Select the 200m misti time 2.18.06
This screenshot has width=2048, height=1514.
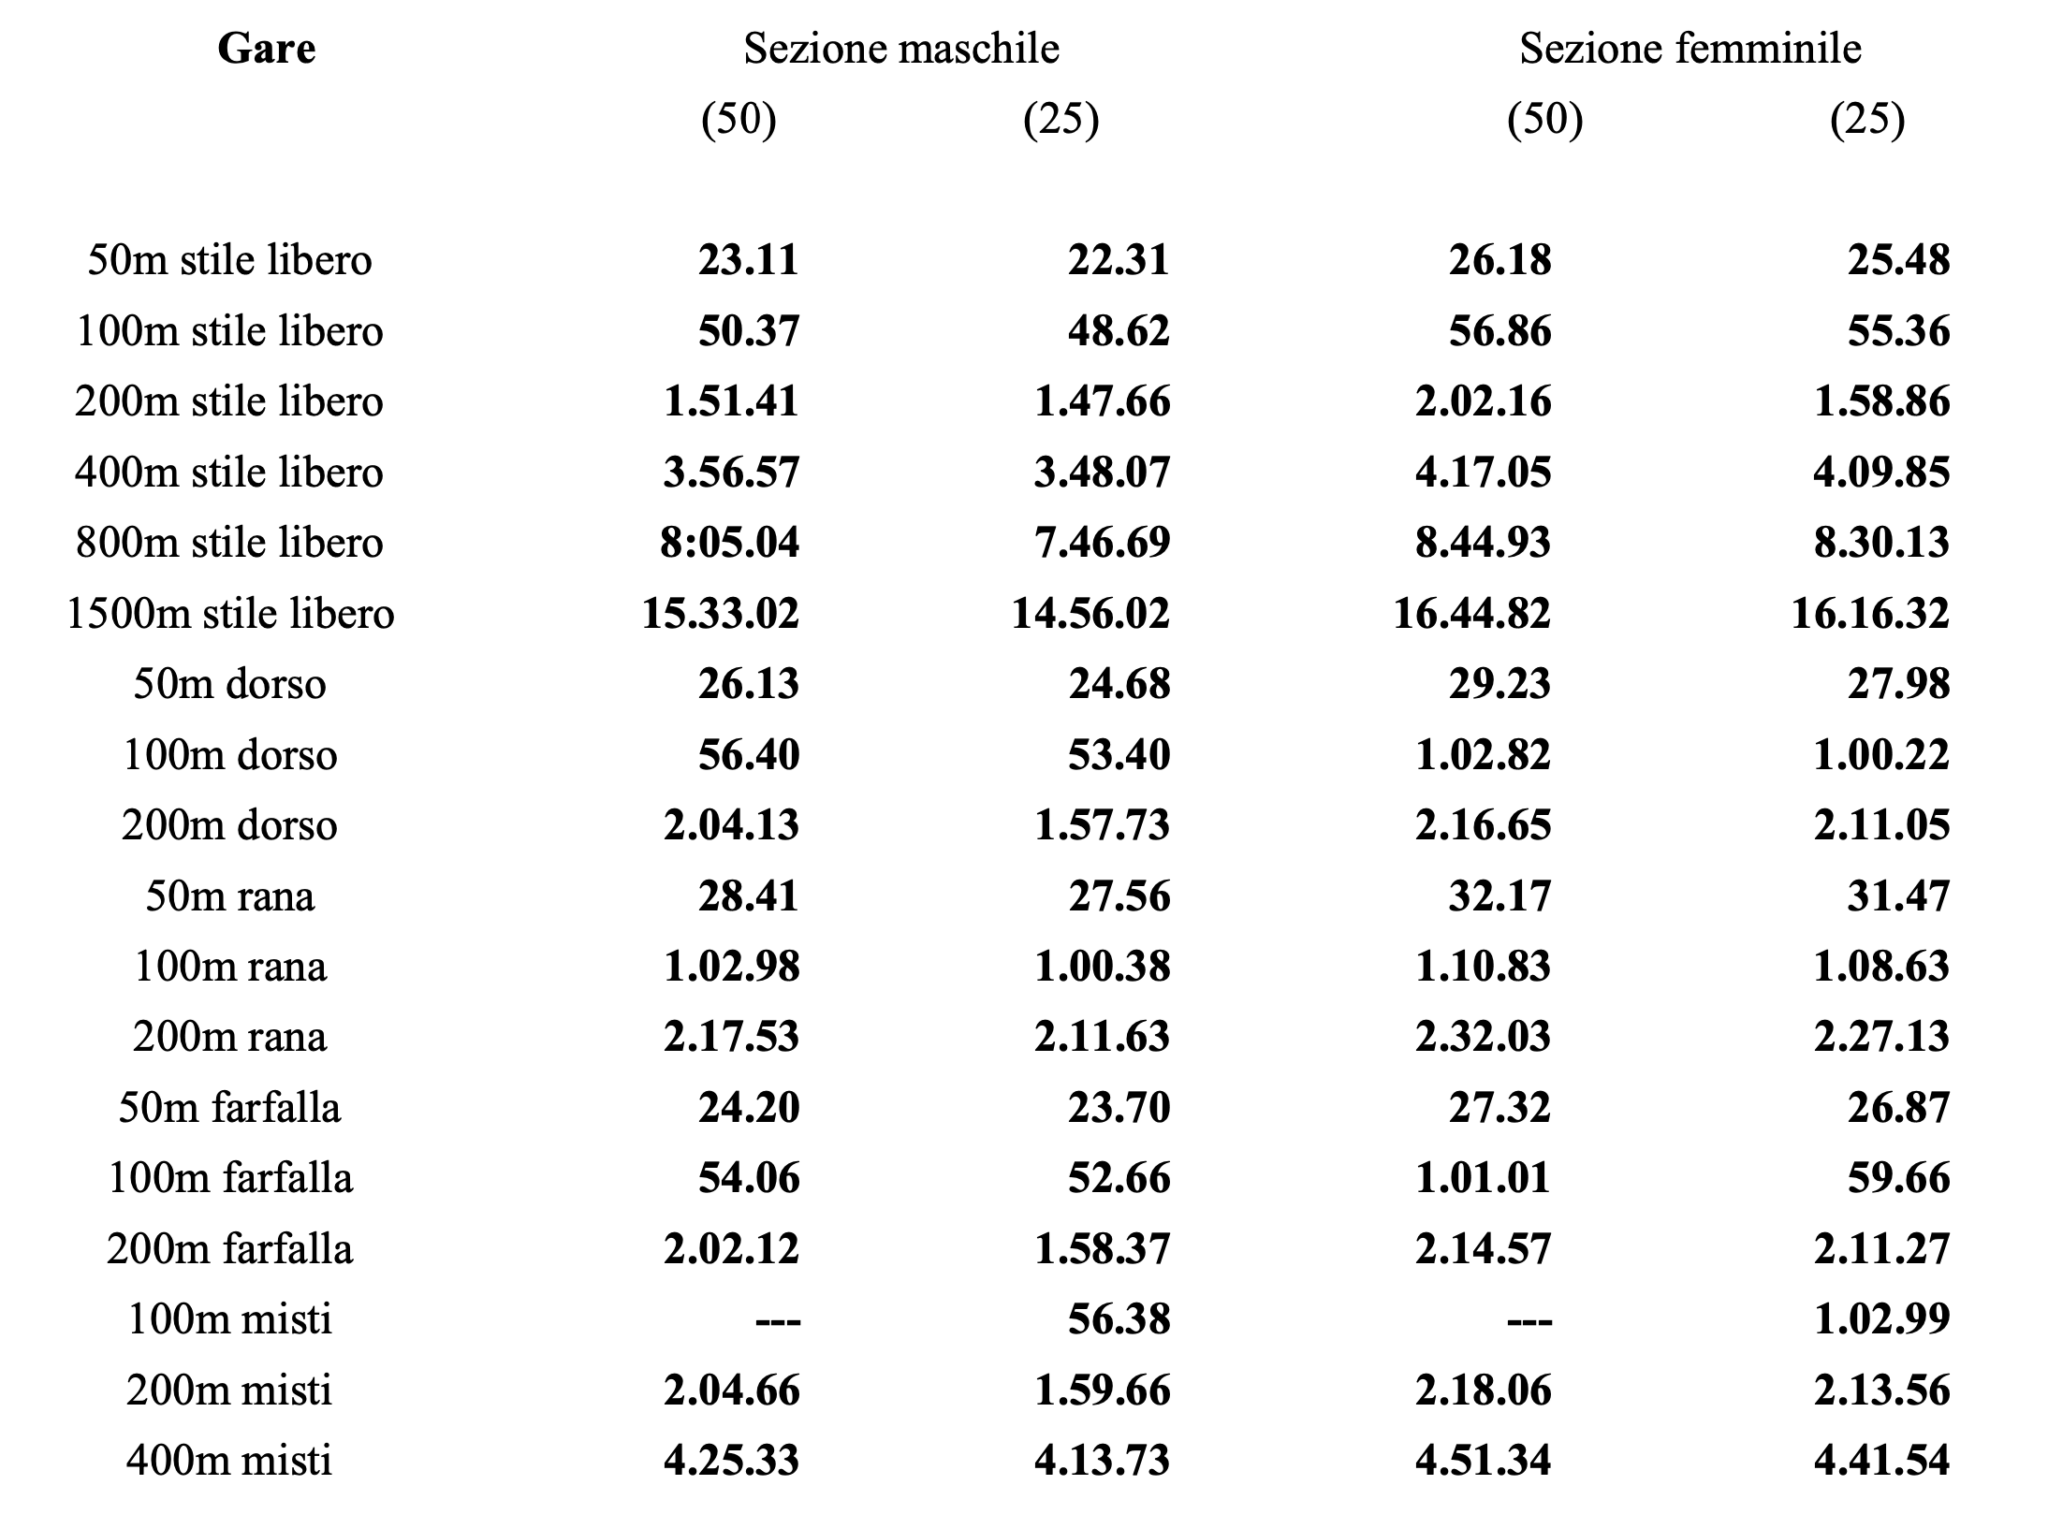pos(1483,1390)
